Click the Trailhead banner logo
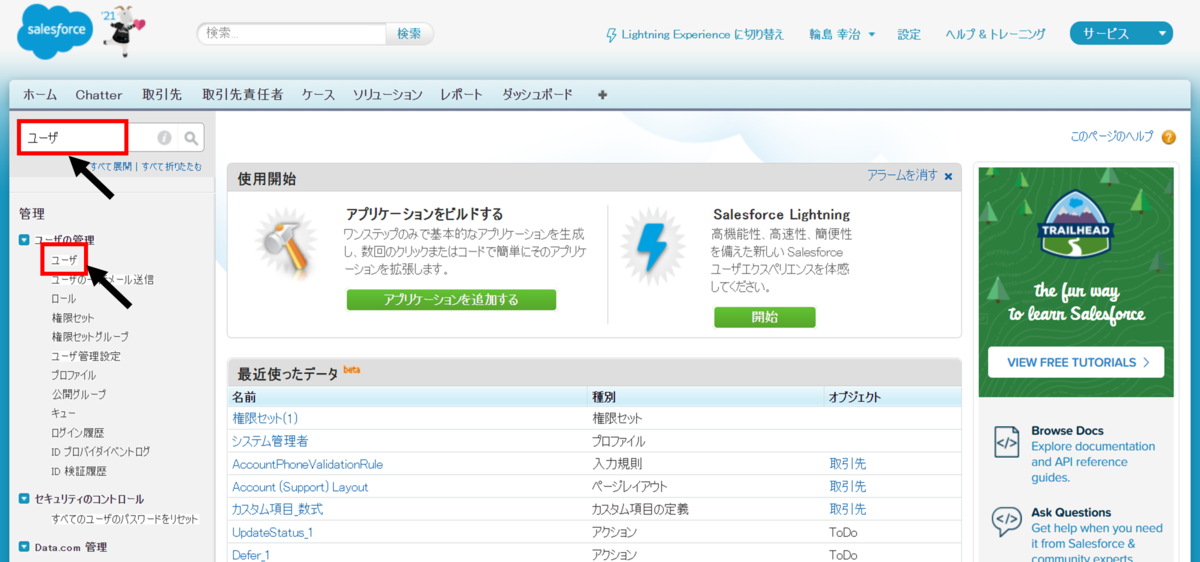 click(1075, 222)
